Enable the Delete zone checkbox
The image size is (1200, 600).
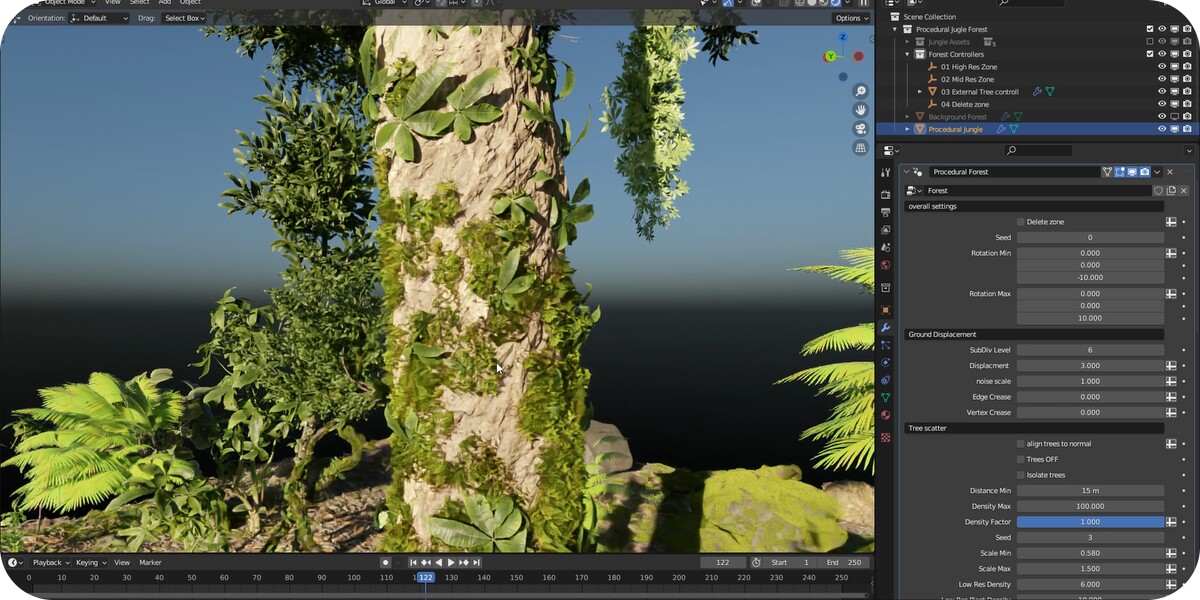(x=1020, y=222)
